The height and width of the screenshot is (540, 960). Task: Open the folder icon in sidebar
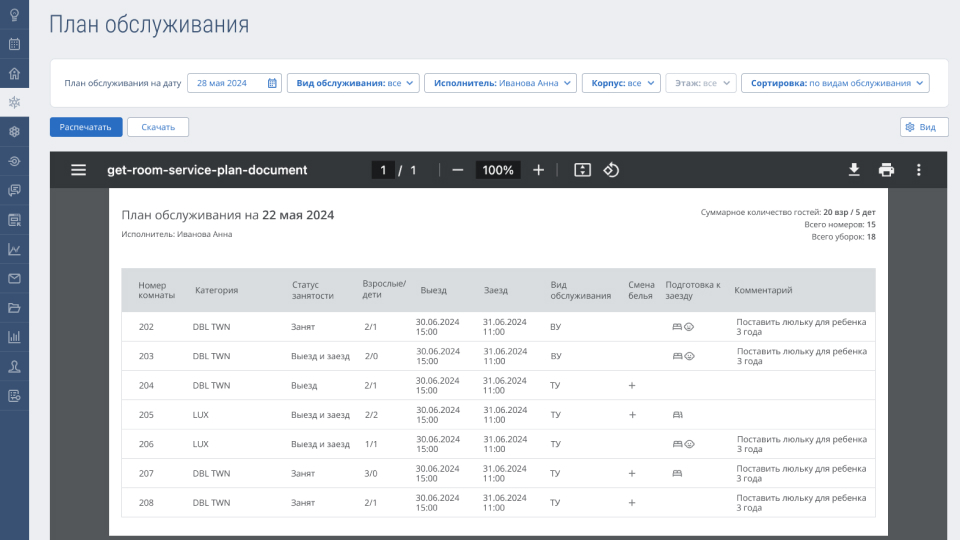coord(14,308)
